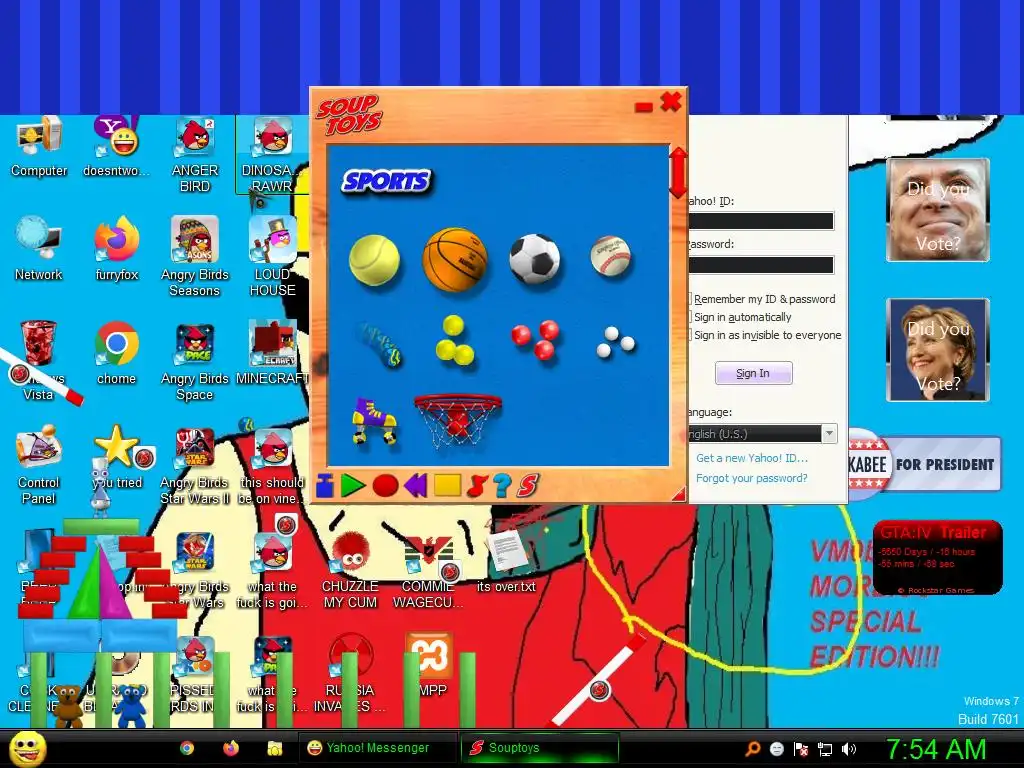Viewport: 1024px width, 768px height.
Task: Click the Hillary Did you Vote gadget
Action: pyautogui.click(x=938, y=349)
